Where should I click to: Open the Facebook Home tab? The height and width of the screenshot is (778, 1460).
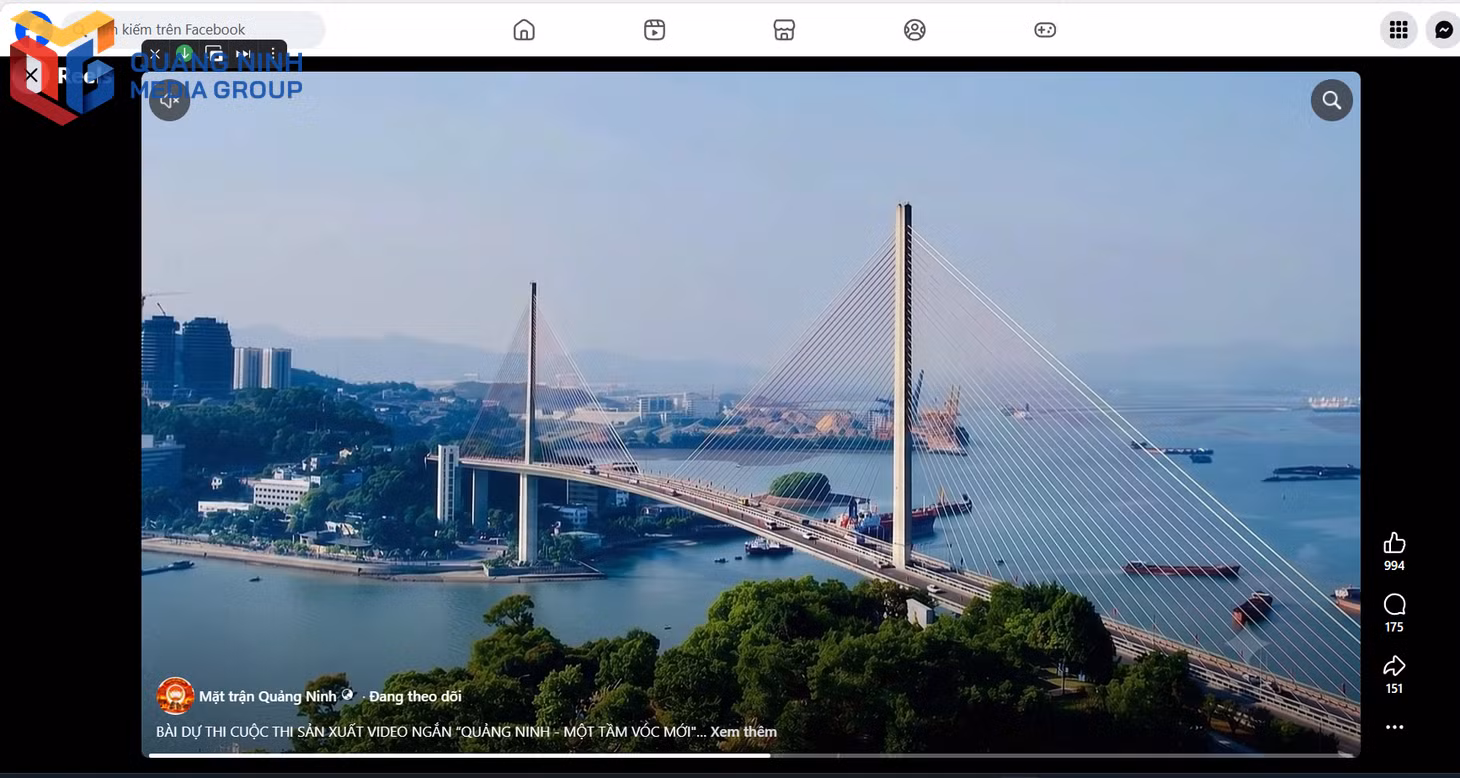point(524,30)
